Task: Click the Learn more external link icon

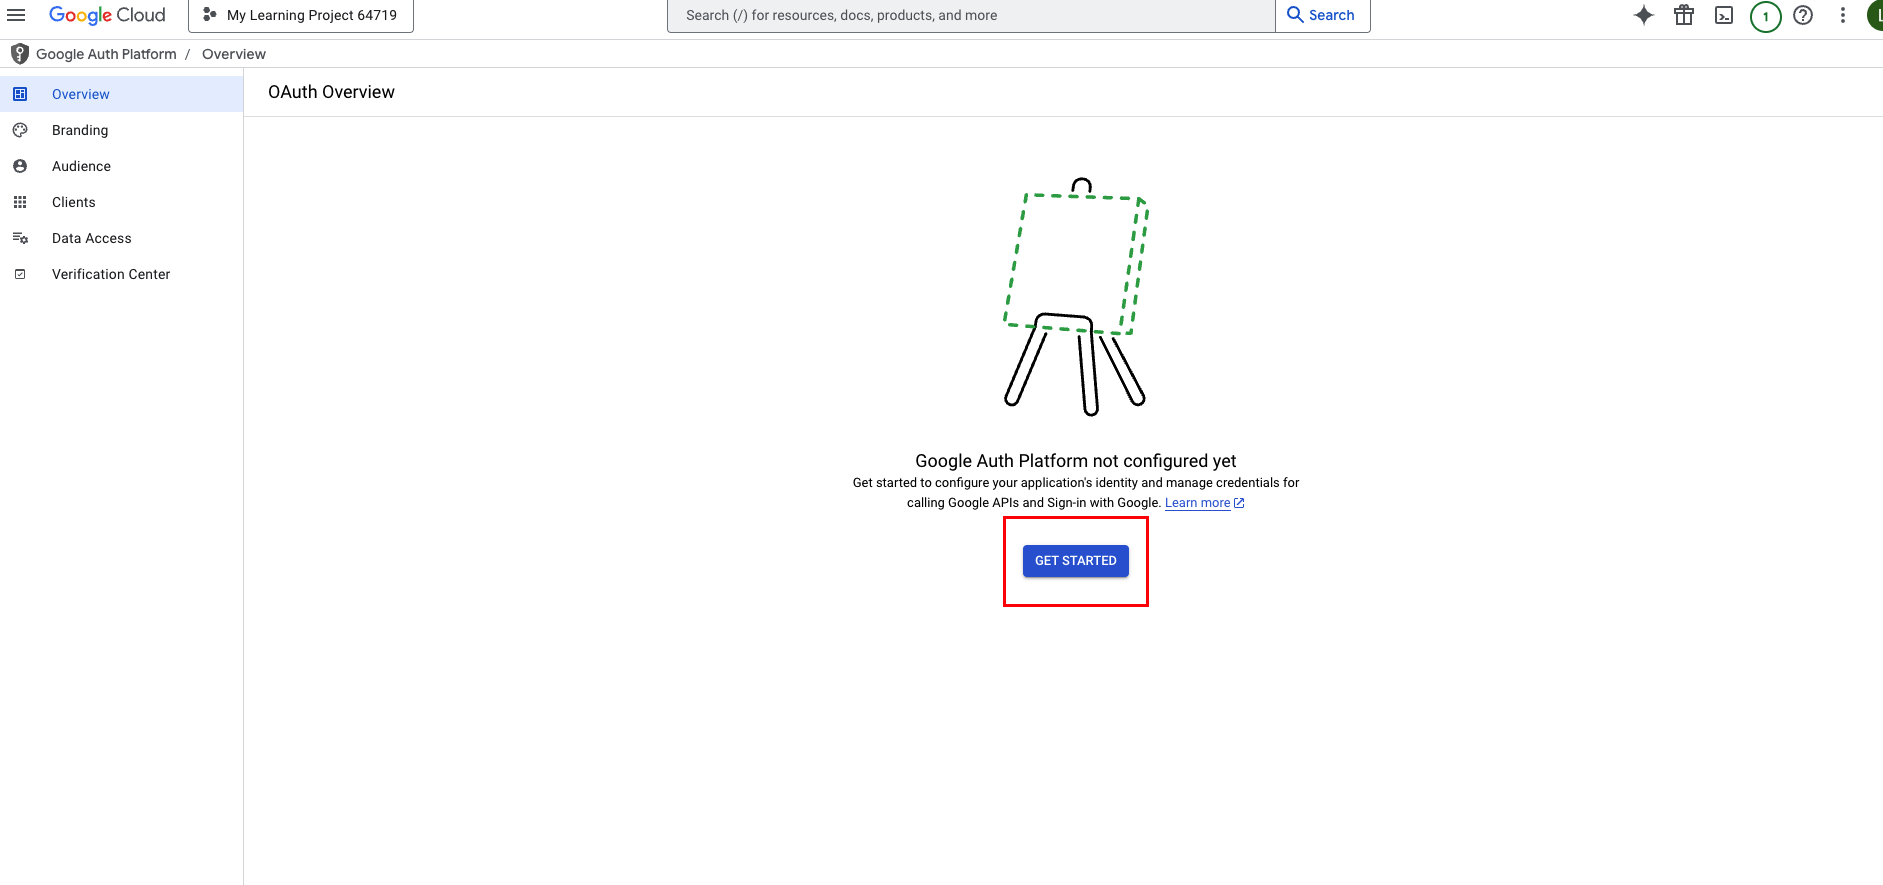Action: pos(1239,503)
